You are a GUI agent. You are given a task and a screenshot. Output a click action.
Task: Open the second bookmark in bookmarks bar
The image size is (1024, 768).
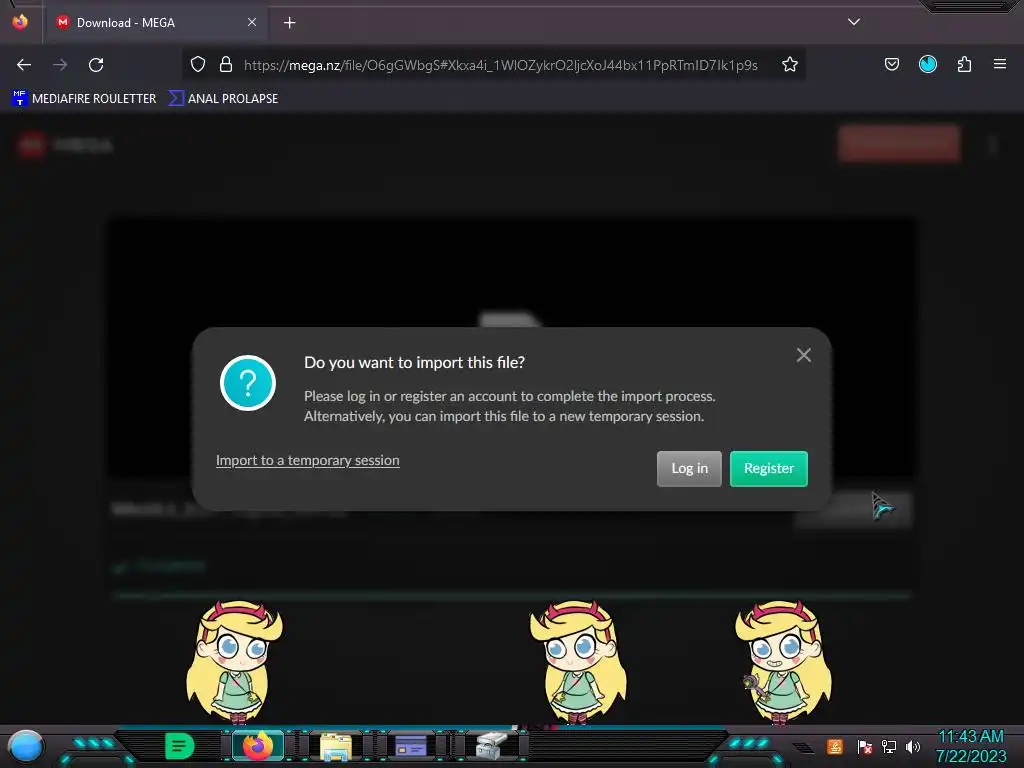pyautogui.click(x=223, y=99)
